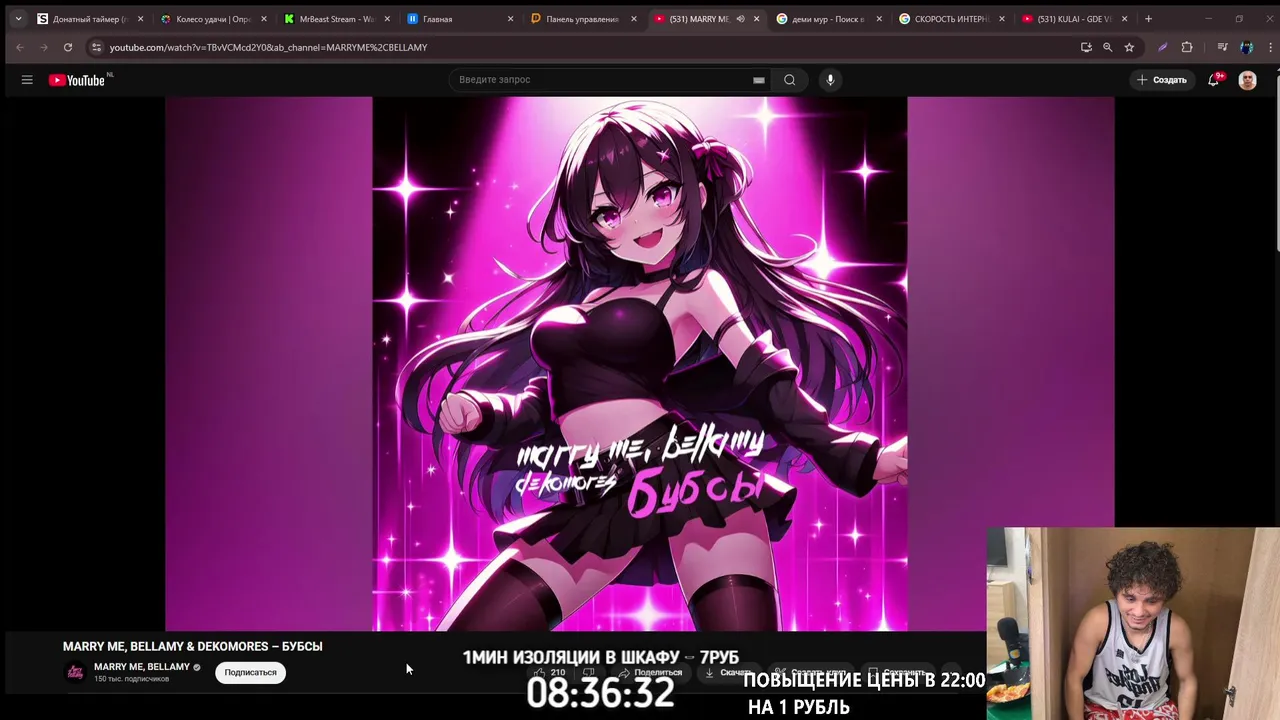
Task: Click the video player anime artwork
Action: 640,364
